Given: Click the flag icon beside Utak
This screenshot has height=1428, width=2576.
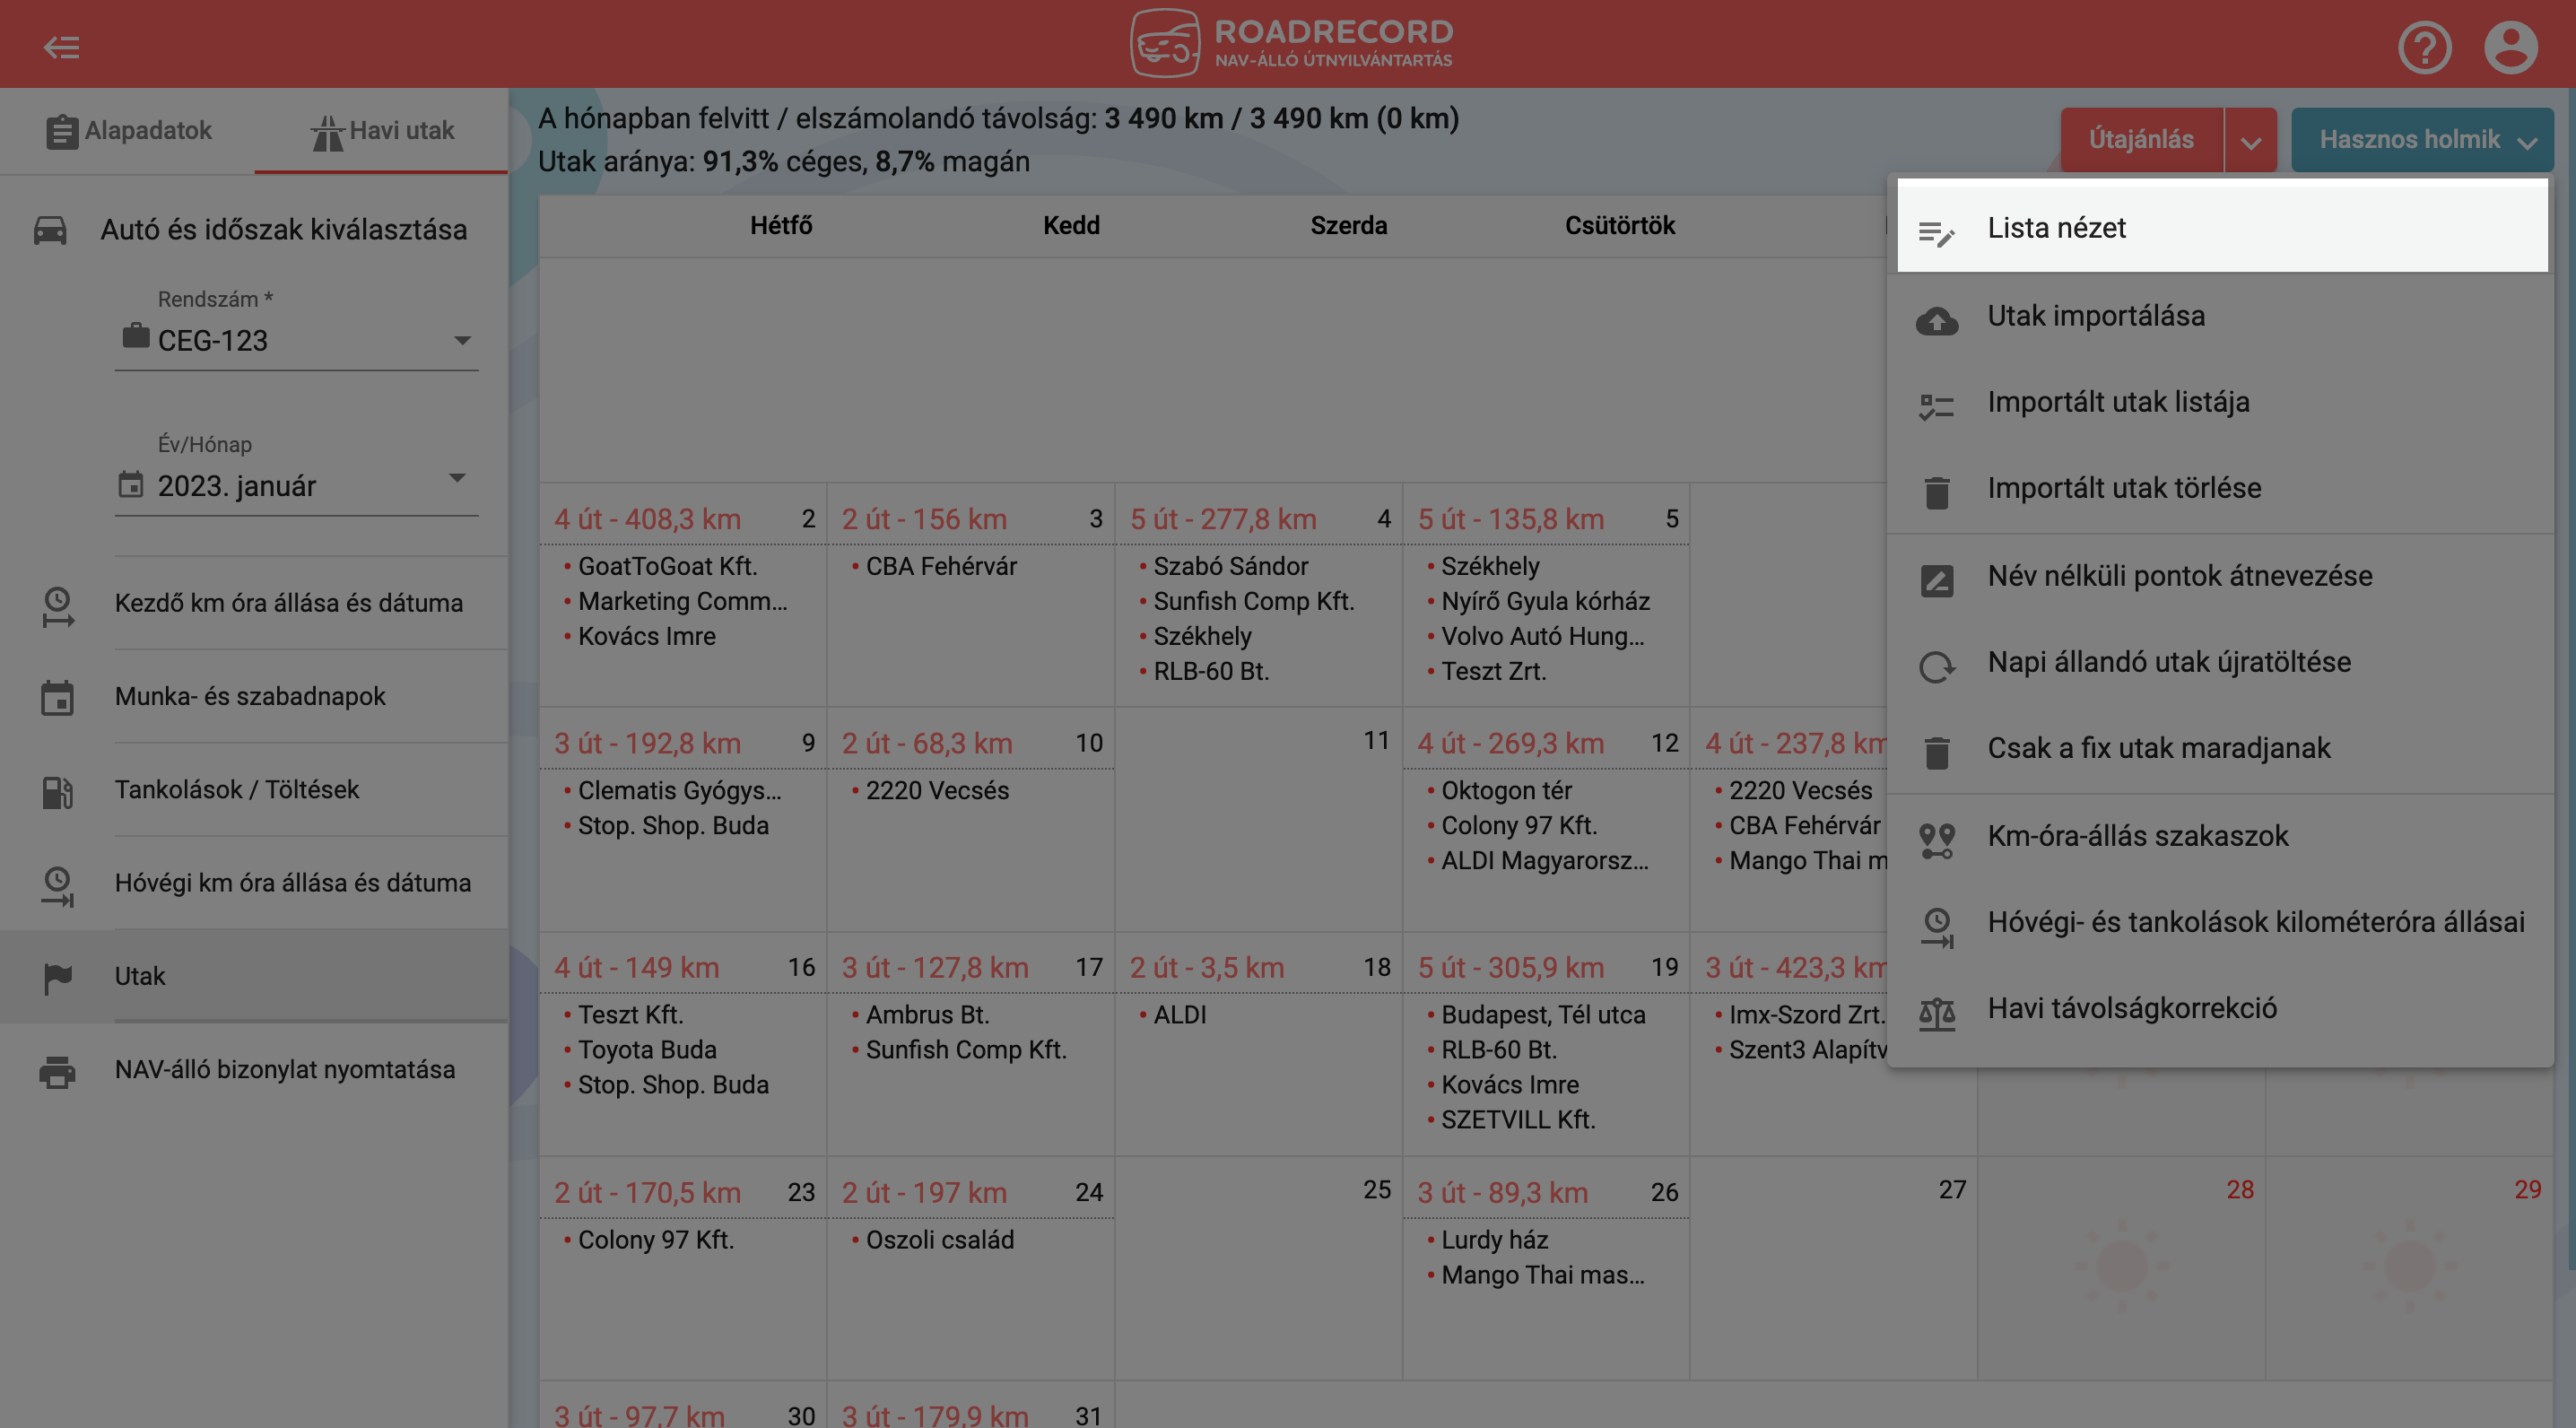Looking at the screenshot, I should click(x=57, y=977).
